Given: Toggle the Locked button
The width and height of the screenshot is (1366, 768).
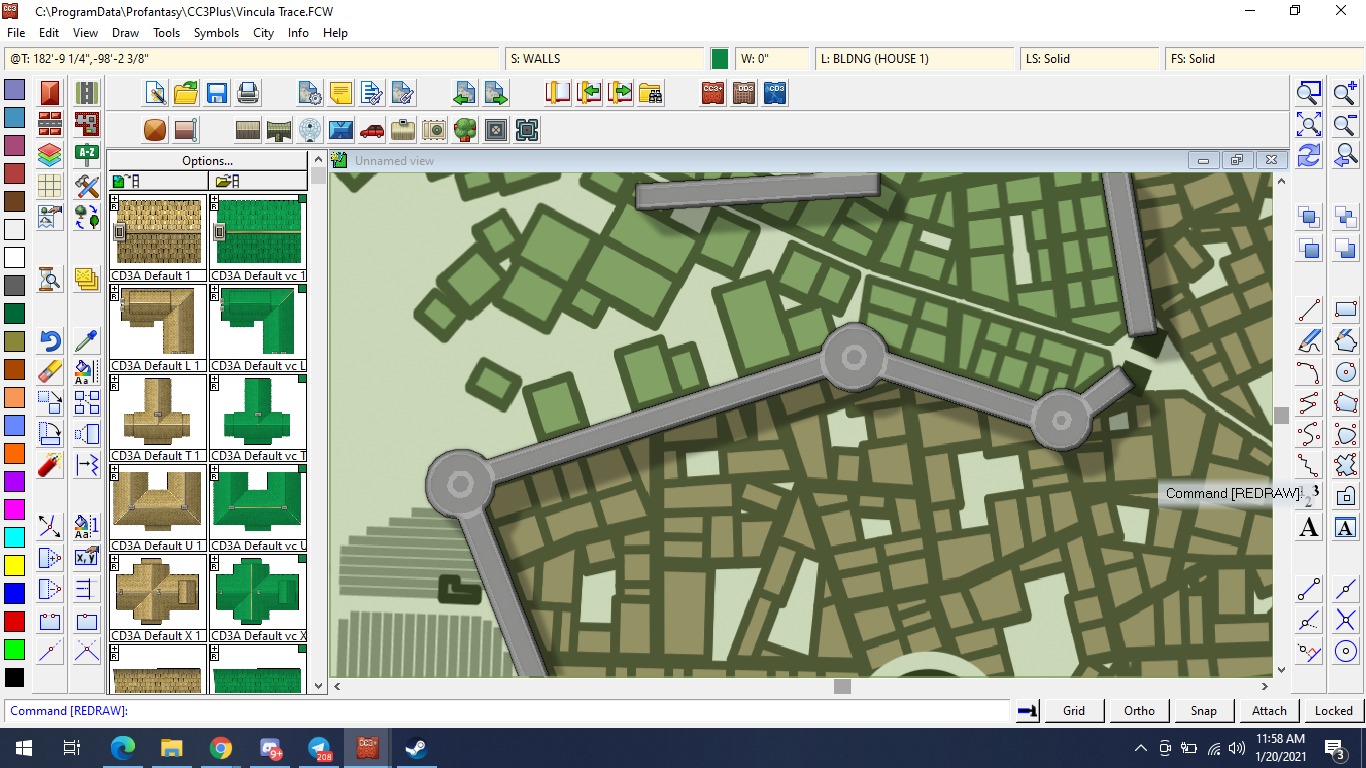Looking at the screenshot, I should (x=1334, y=711).
